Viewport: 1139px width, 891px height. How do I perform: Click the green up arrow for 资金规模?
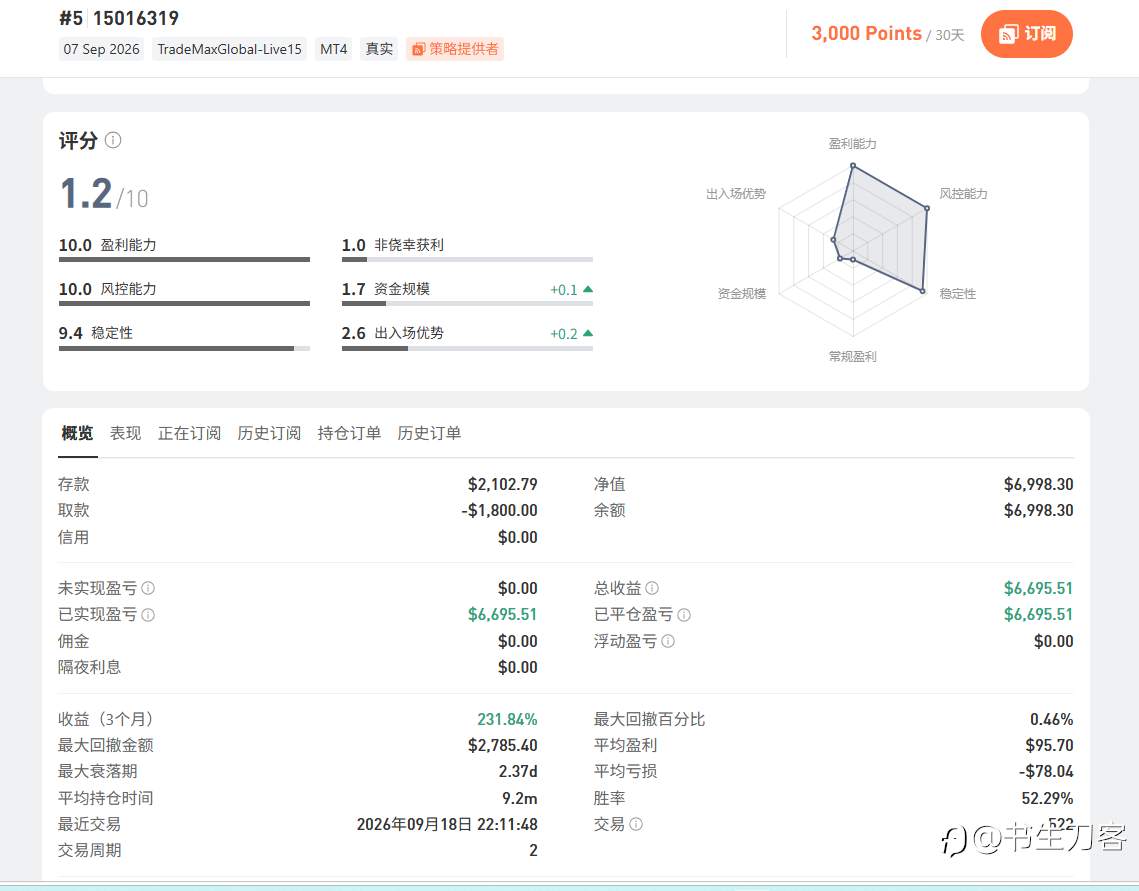click(x=588, y=289)
